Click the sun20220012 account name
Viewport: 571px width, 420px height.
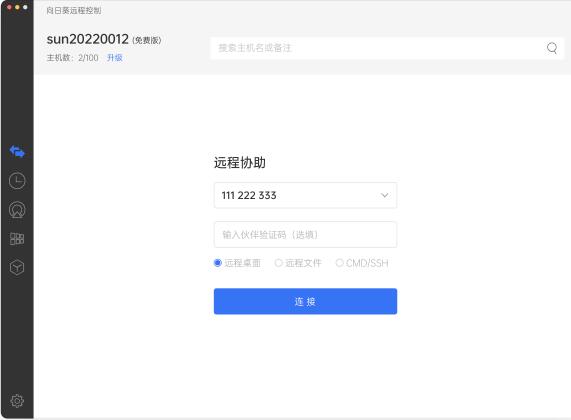[x=87, y=39]
